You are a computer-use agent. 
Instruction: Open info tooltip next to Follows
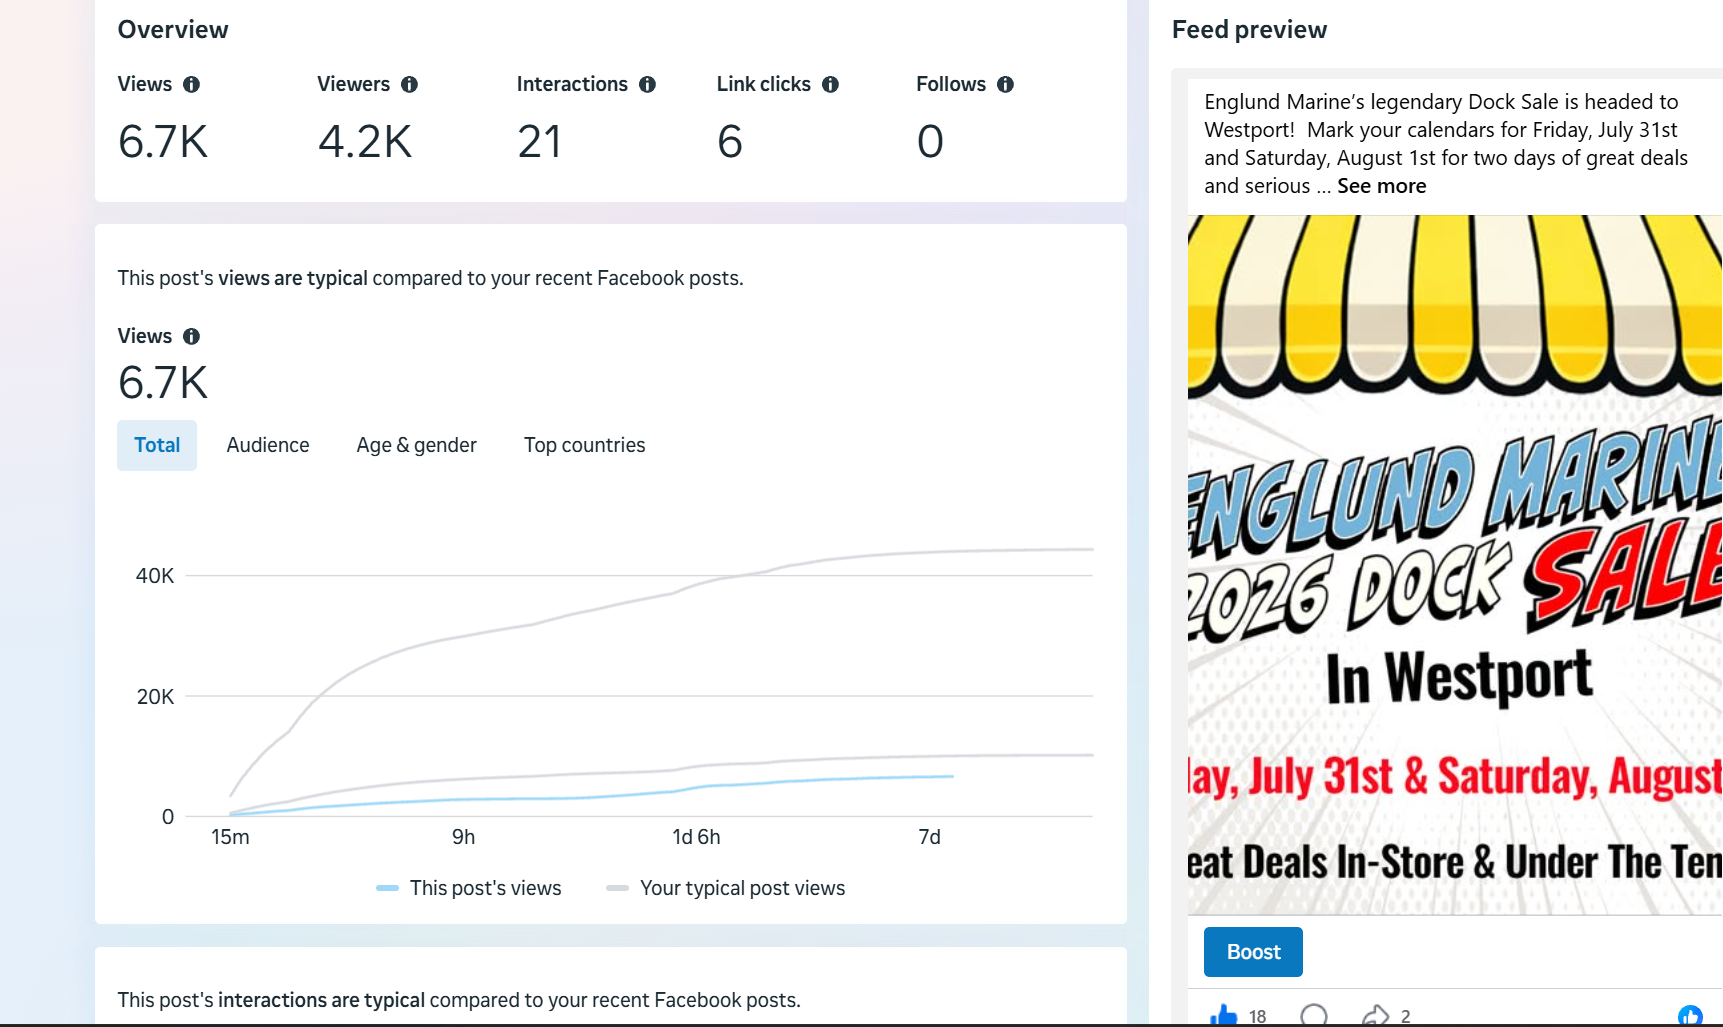pos(1005,85)
